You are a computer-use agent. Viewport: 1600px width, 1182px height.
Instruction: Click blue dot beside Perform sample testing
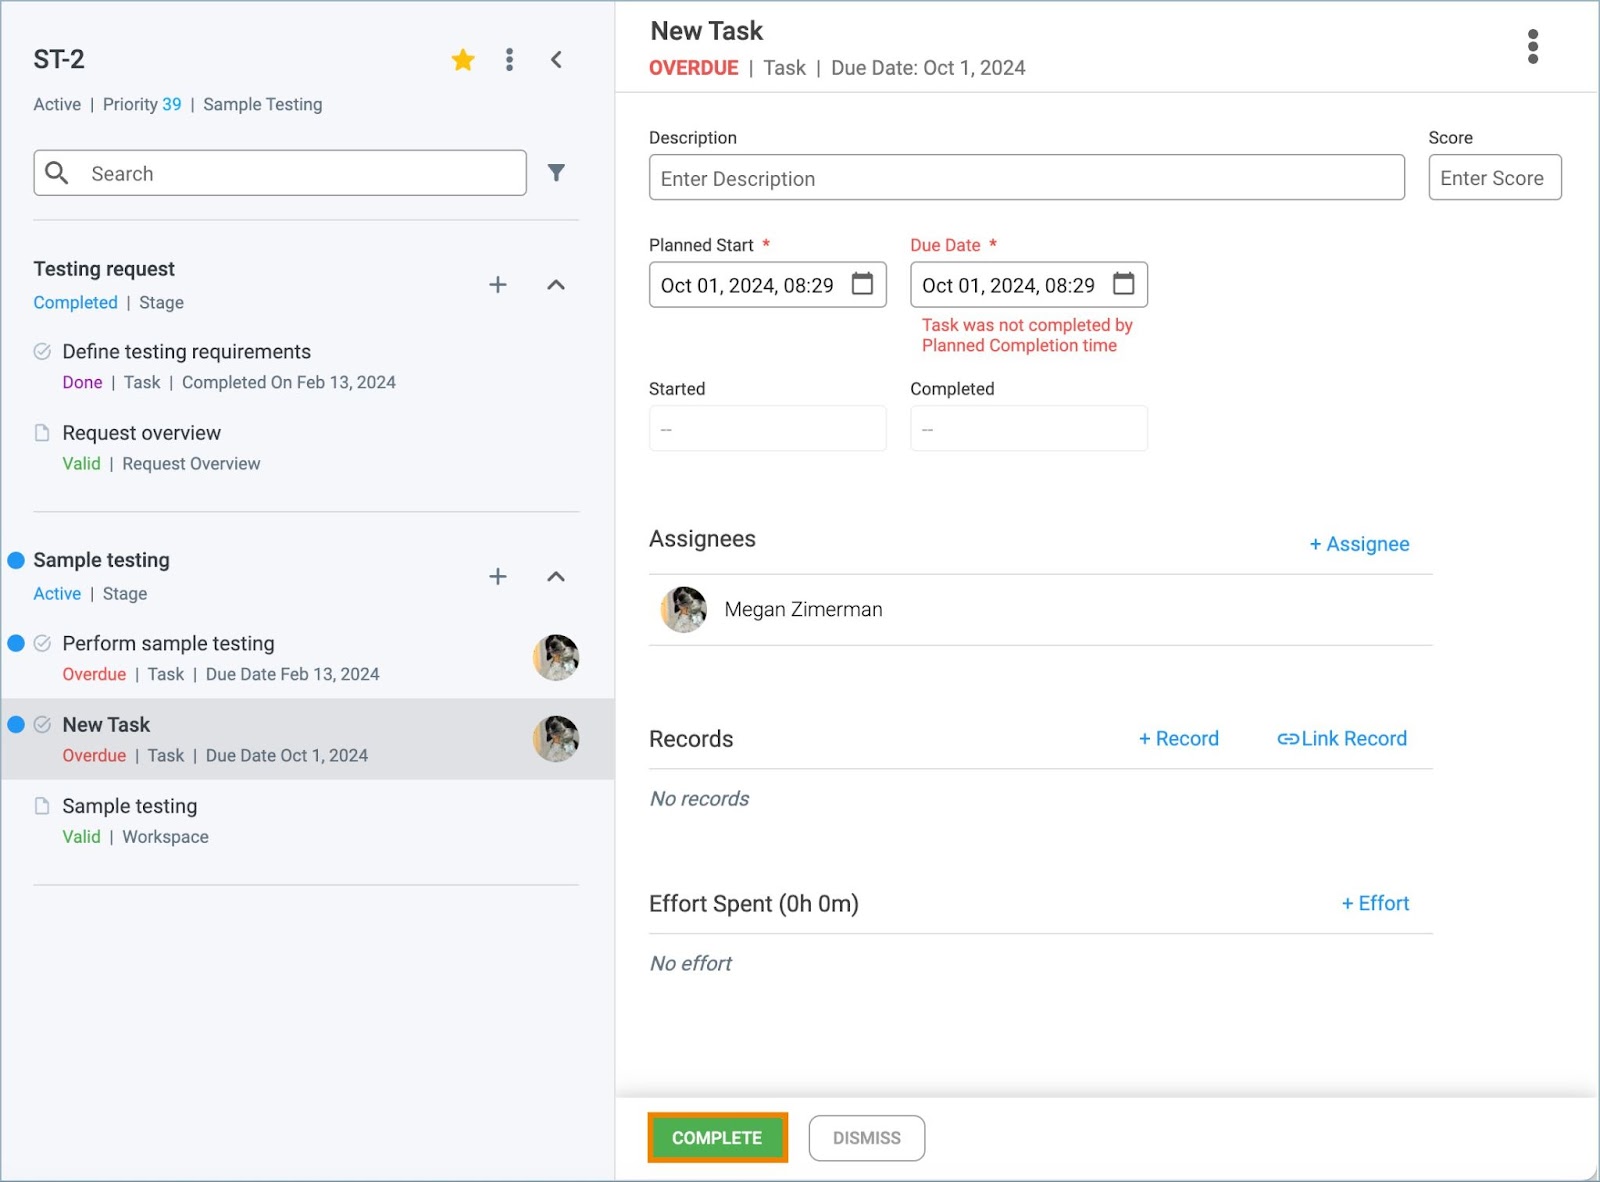[16, 643]
